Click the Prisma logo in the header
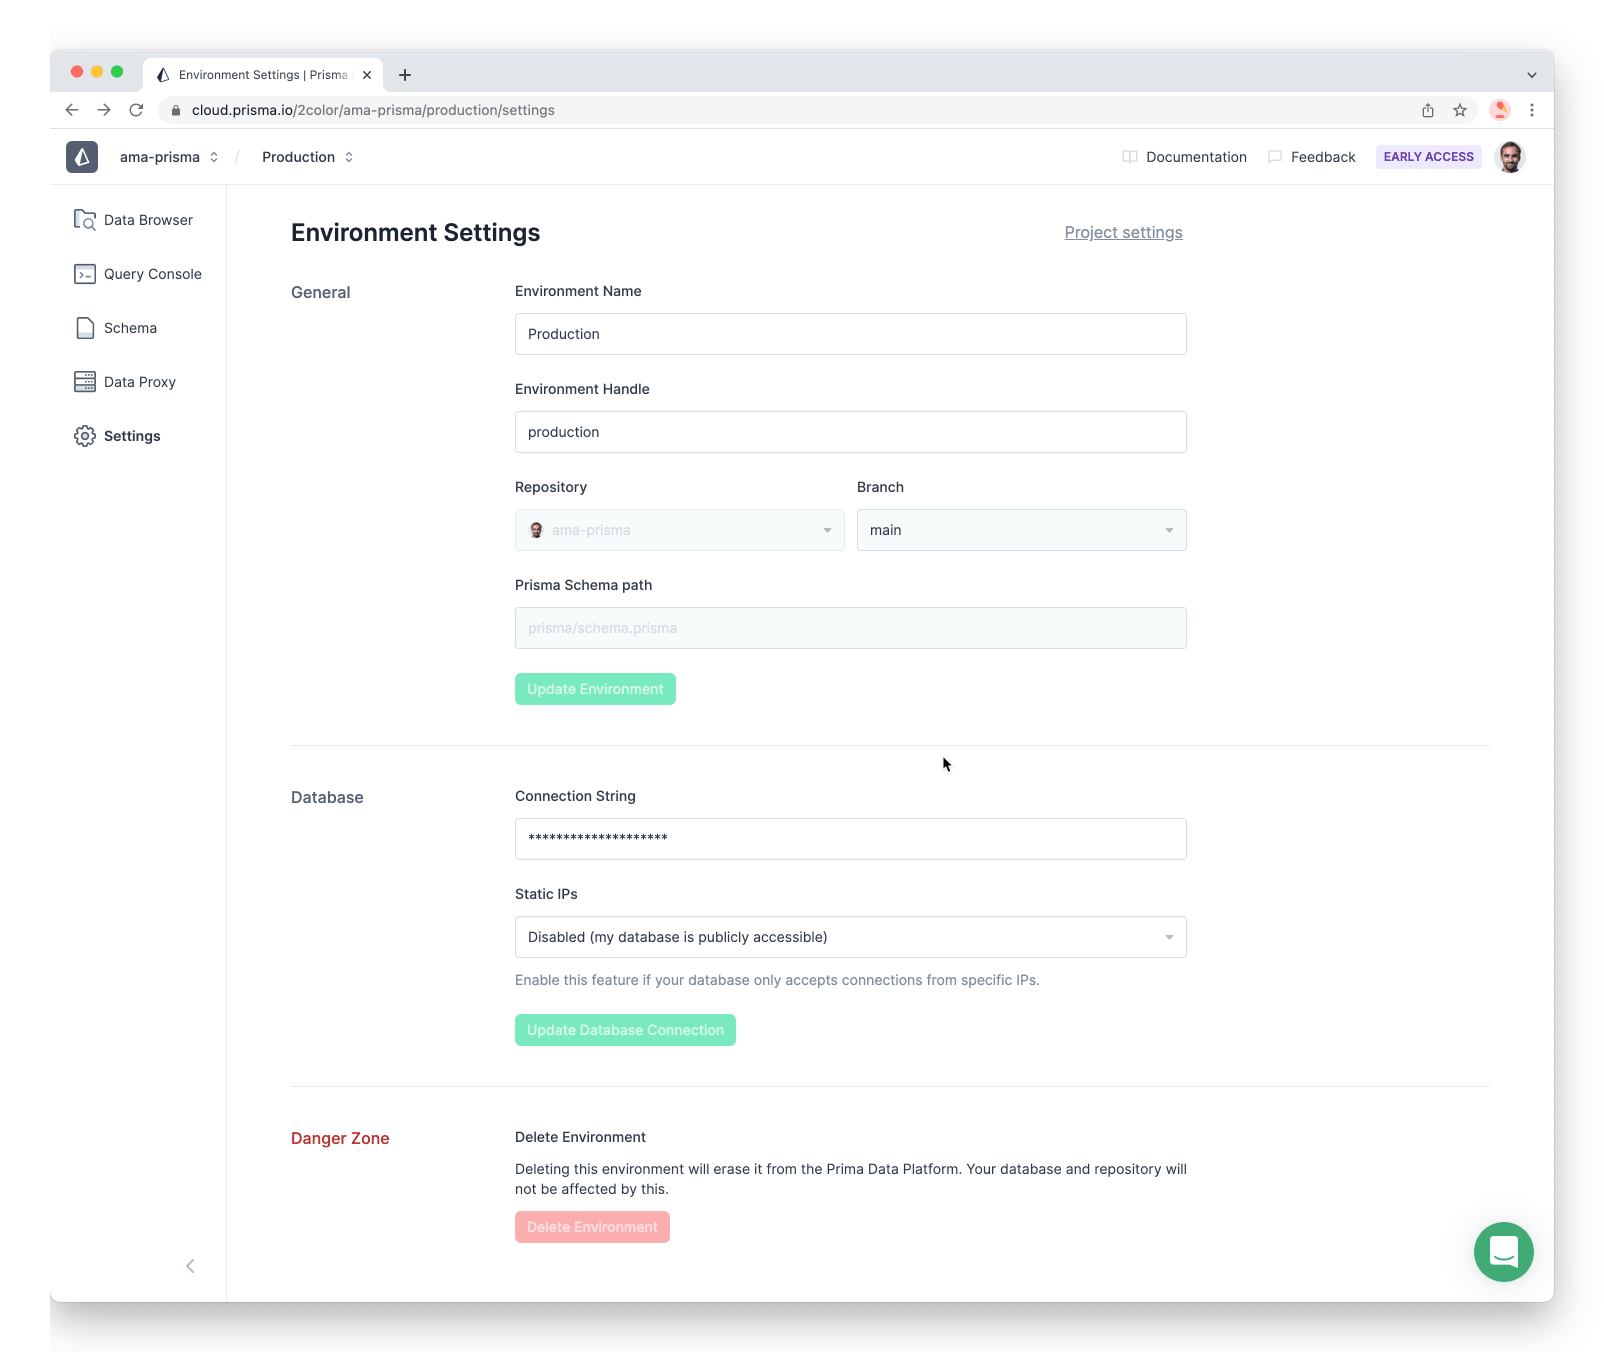Image resolution: width=1604 pixels, height=1352 pixels. 82,157
